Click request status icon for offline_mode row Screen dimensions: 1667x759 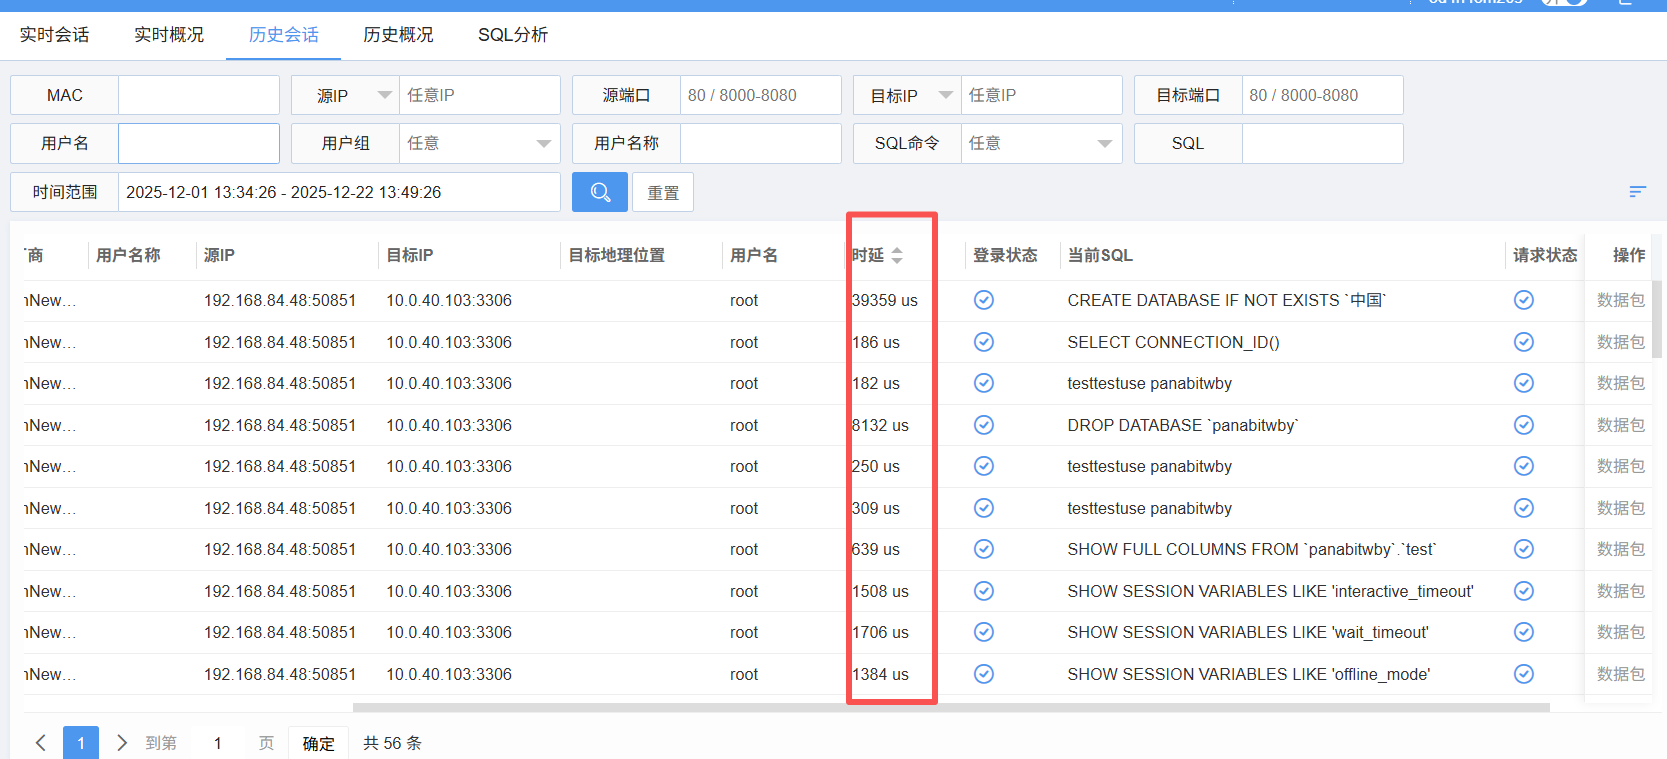1523,674
